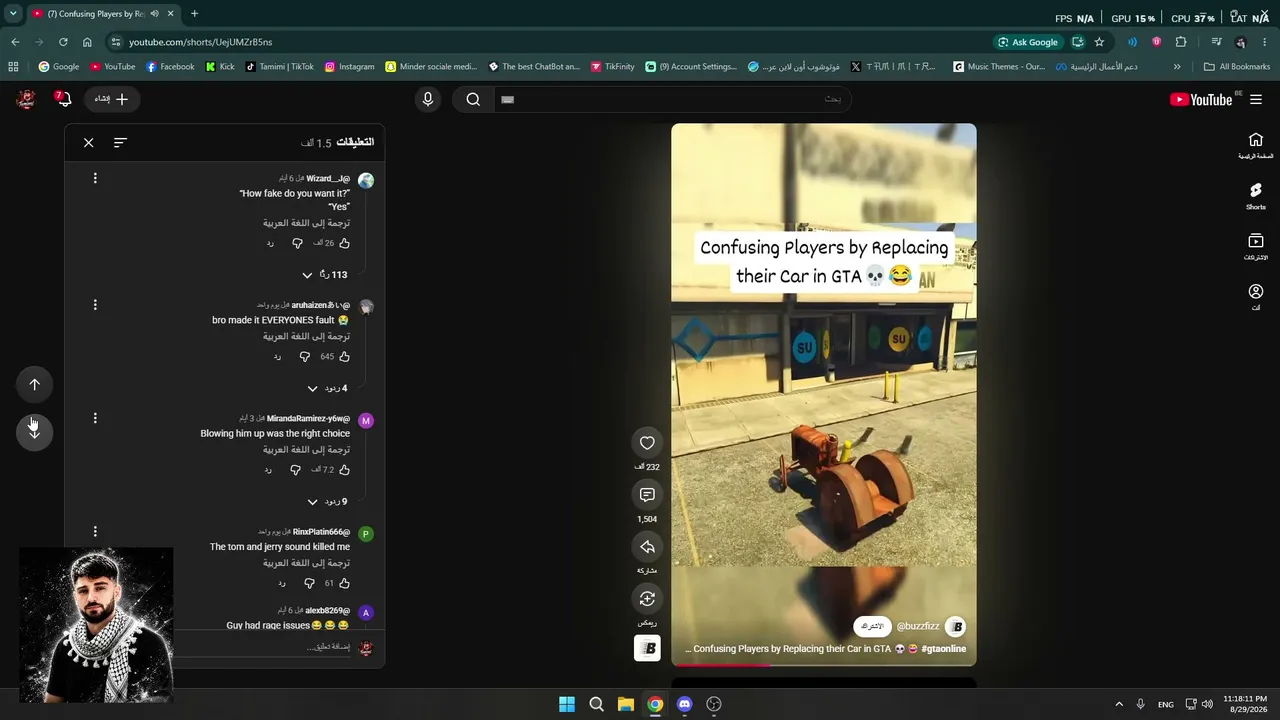The height and width of the screenshot is (720, 1280).
Task: Open the comments sort order menu
Action: tap(120, 143)
